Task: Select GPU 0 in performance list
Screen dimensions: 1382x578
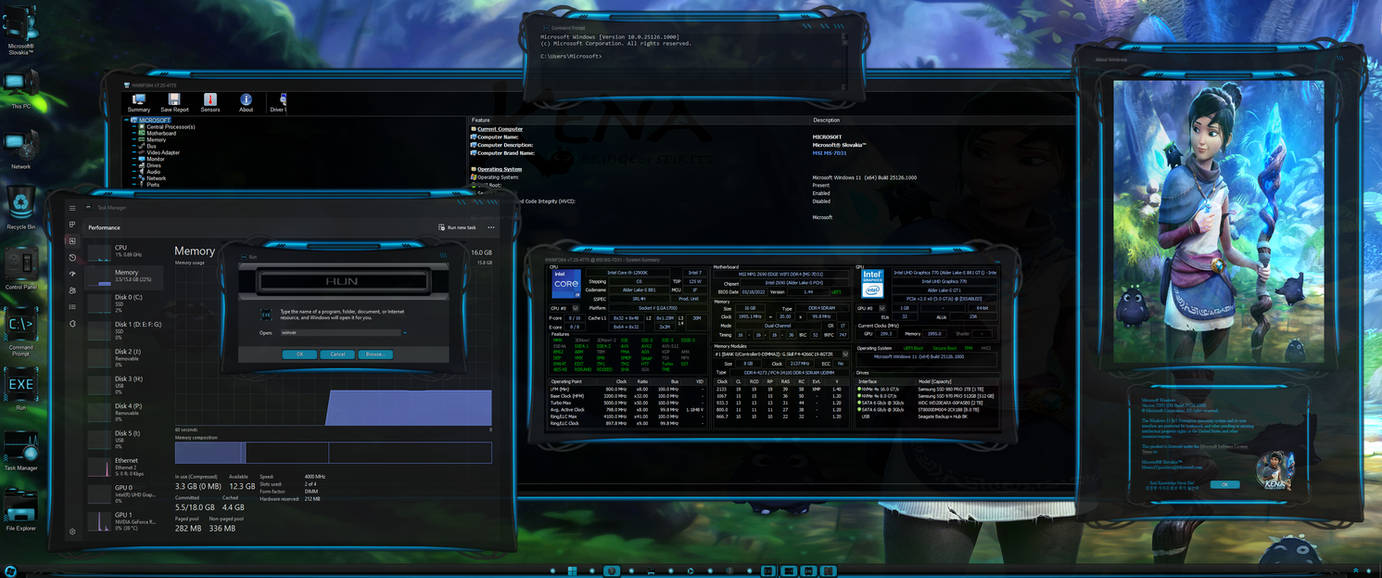Action: point(126,492)
